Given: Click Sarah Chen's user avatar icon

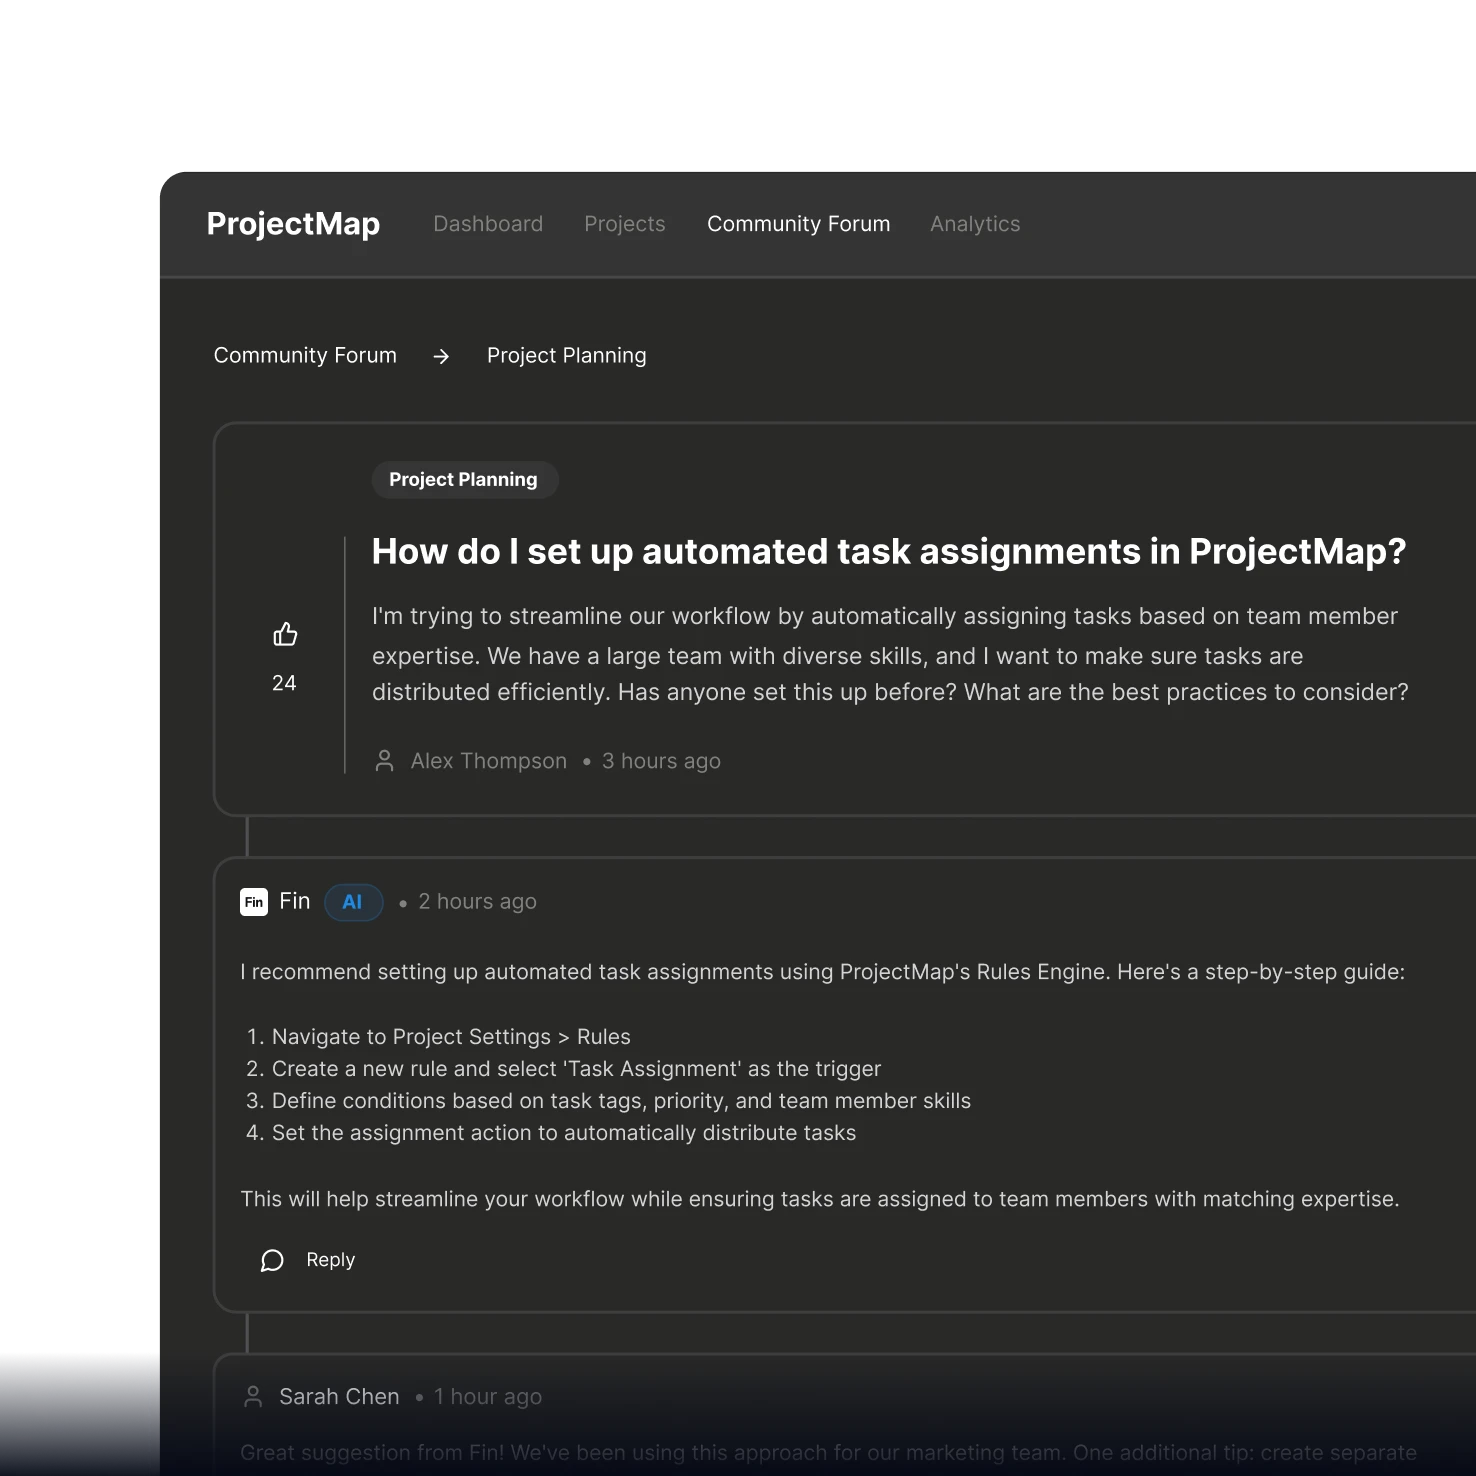Looking at the screenshot, I should 254,1397.
